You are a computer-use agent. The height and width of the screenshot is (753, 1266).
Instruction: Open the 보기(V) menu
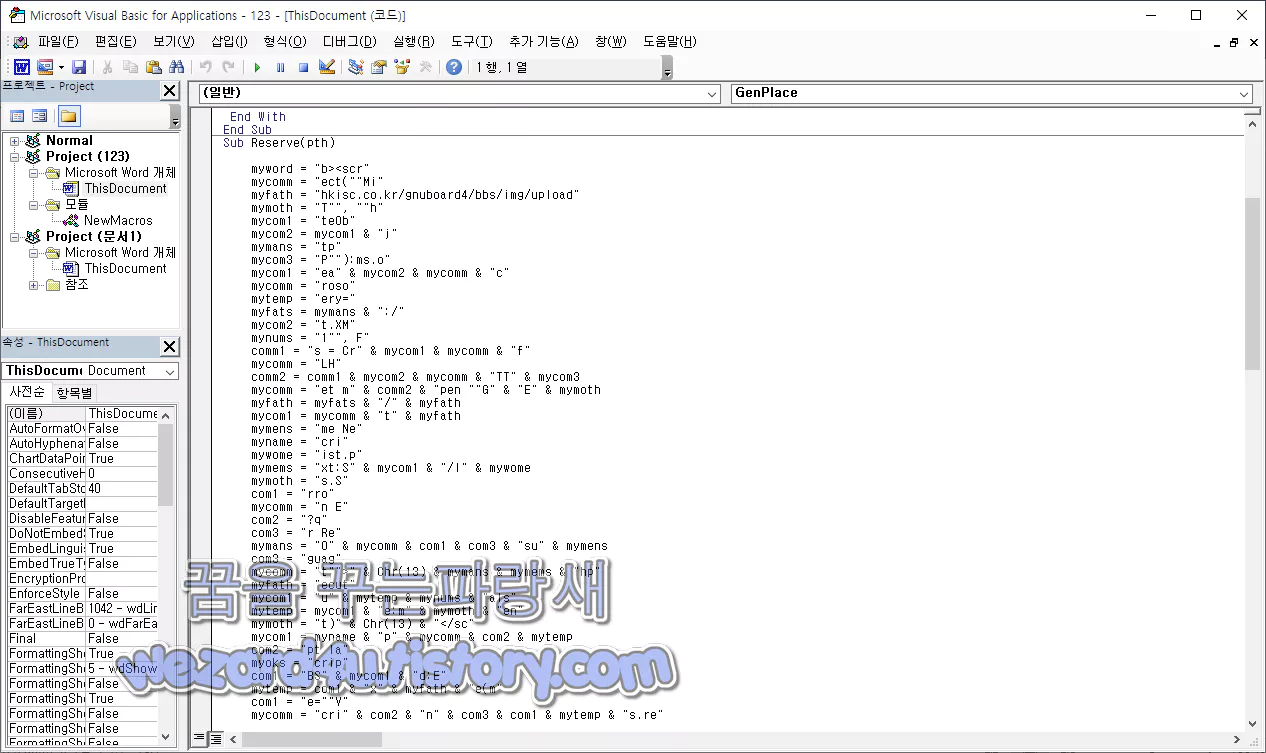coord(173,41)
